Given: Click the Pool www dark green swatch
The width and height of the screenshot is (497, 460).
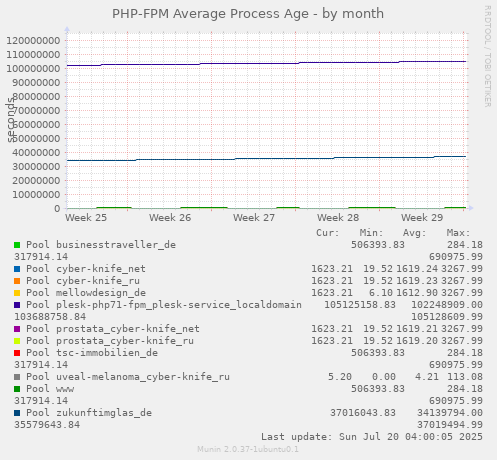Looking at the screenshot, I should pyautogui.click(x=17, y=389).
